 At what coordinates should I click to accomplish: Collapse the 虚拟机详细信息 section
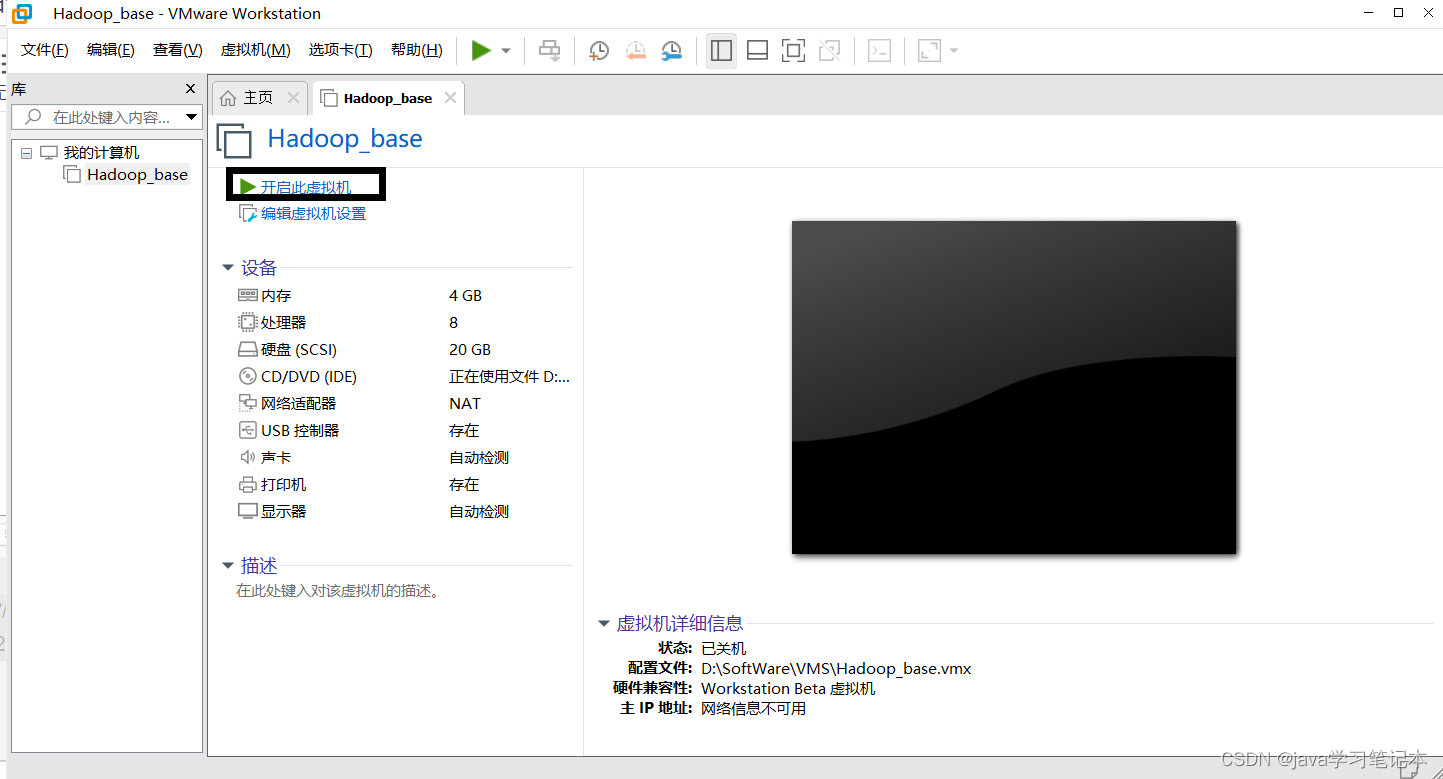(604, 624)
